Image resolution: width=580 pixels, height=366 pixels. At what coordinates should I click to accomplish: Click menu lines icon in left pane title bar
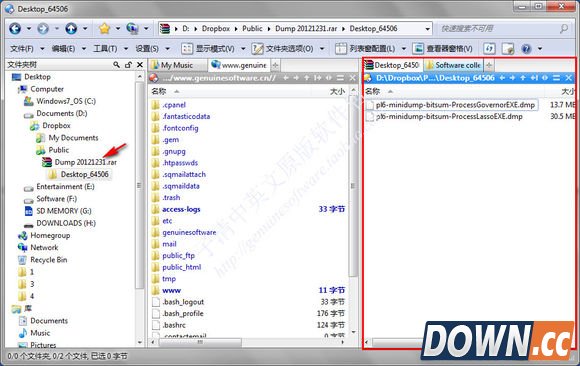(x=340, y=78)
